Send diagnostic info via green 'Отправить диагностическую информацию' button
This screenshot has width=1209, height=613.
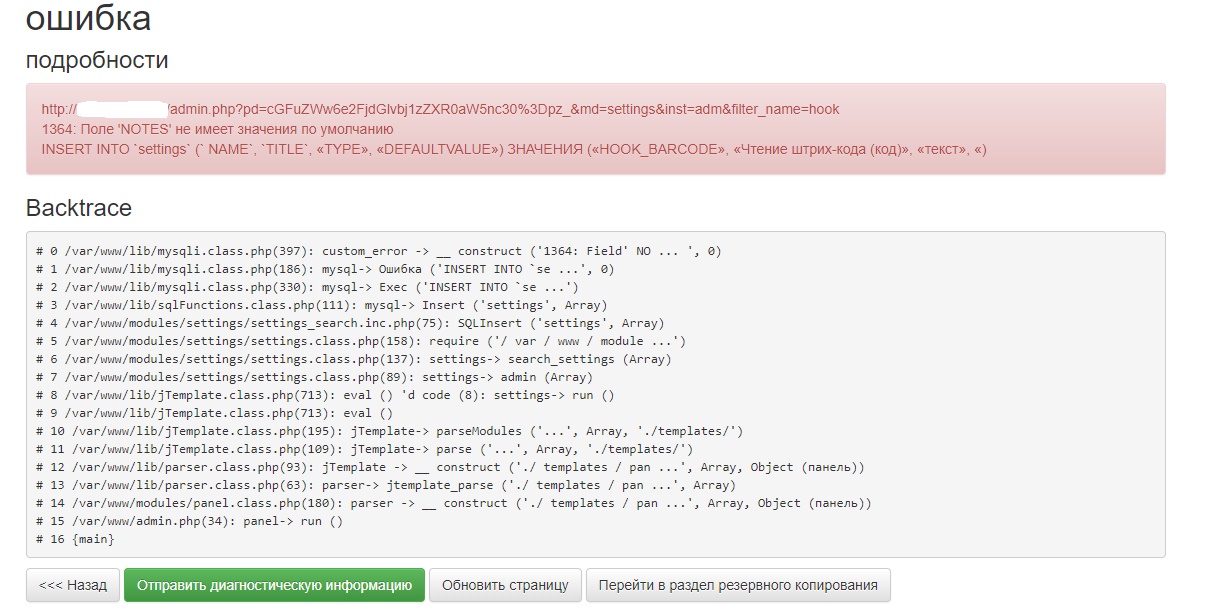click(274, 585)
